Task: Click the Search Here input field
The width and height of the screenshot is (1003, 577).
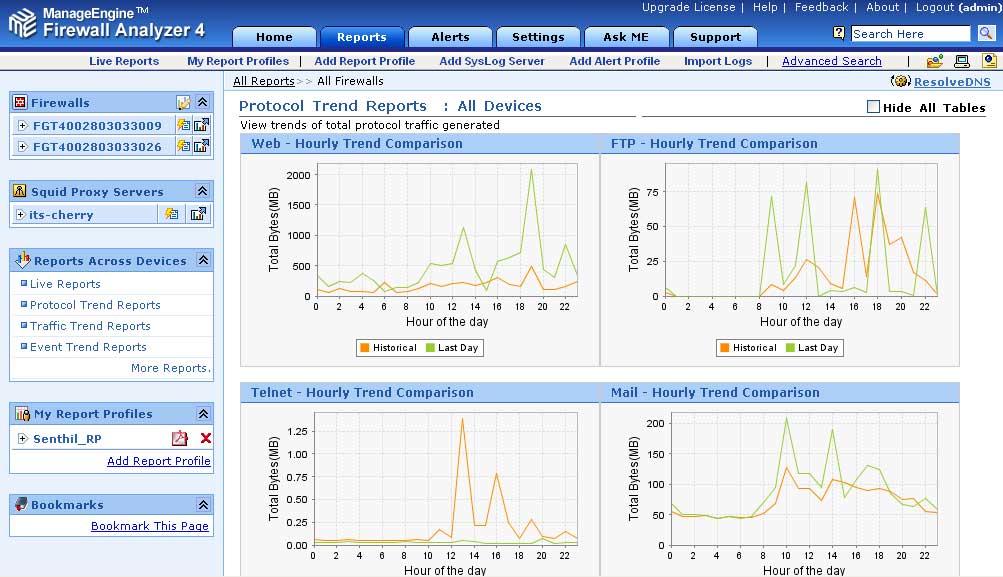Action: (910, 34)
